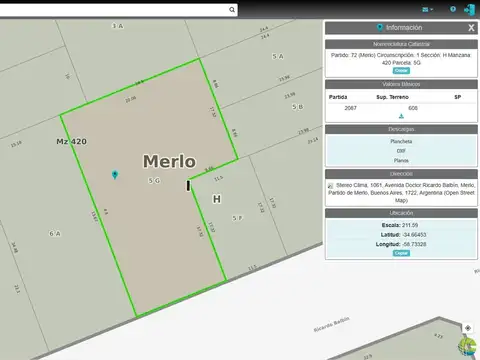Screen dimensions: 480x360
Task: Open the help question mark icon
Action: coord(453,9)
